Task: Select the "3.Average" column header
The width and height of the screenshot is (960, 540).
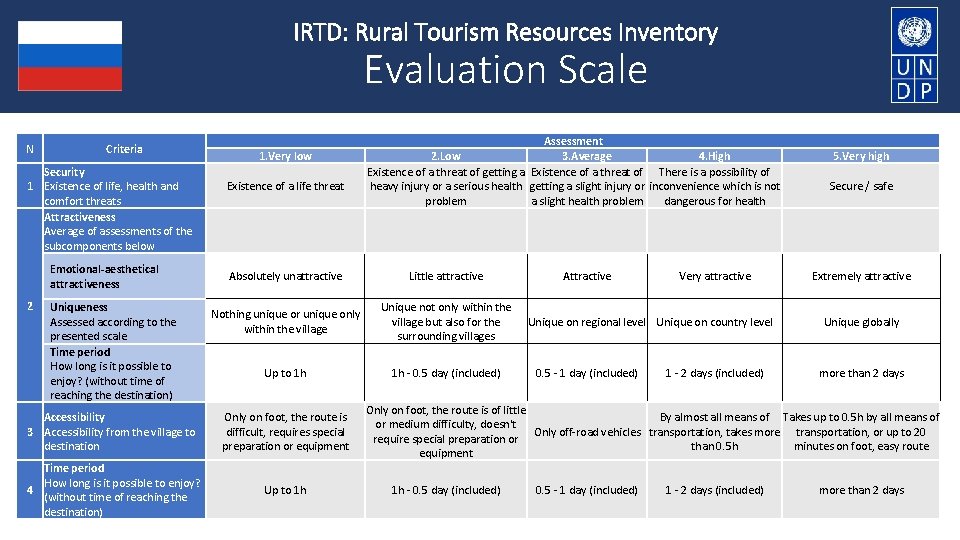Action: [x=587, y=156]
